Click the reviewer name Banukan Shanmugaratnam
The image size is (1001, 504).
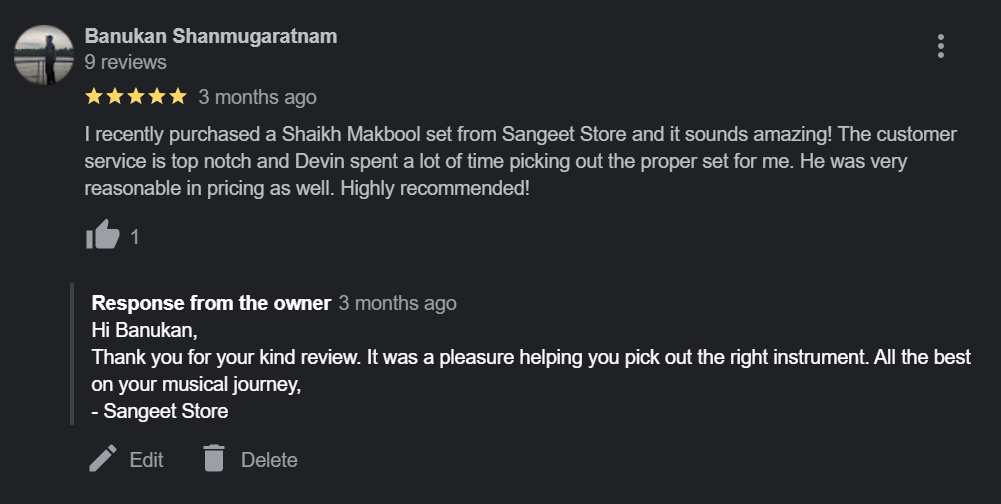point(211,36)
